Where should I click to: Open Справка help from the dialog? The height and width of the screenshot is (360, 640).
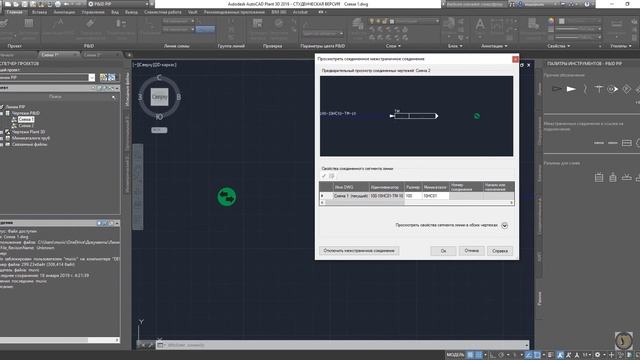500,251
